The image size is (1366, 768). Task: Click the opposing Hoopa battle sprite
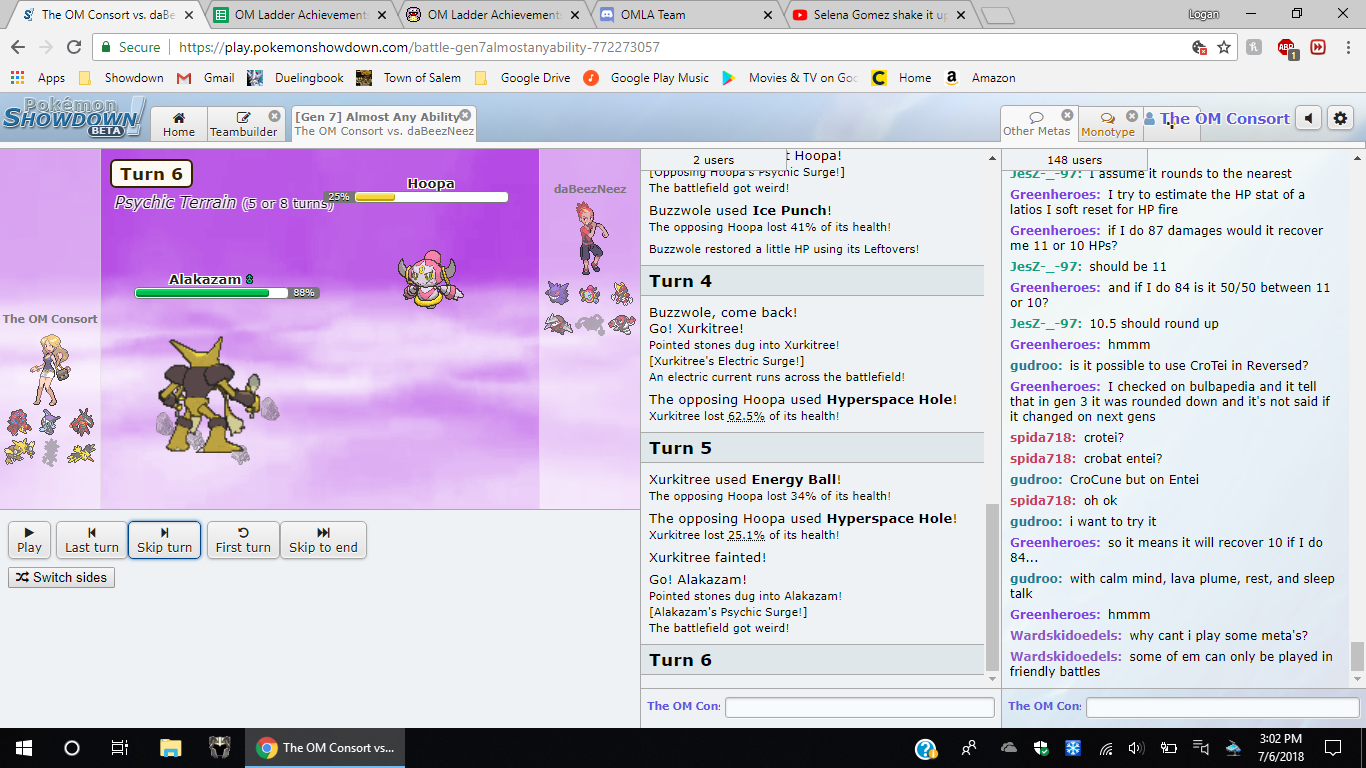pyautogui.click(x=429, y=278)
